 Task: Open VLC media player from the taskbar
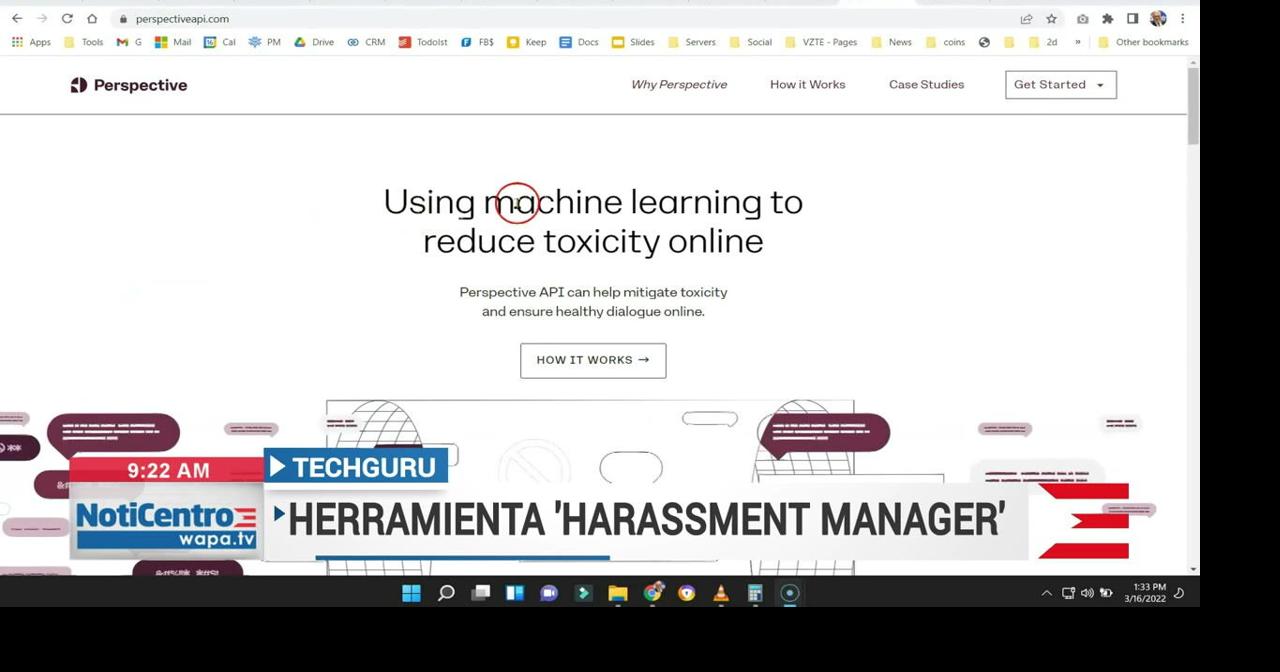721,593
